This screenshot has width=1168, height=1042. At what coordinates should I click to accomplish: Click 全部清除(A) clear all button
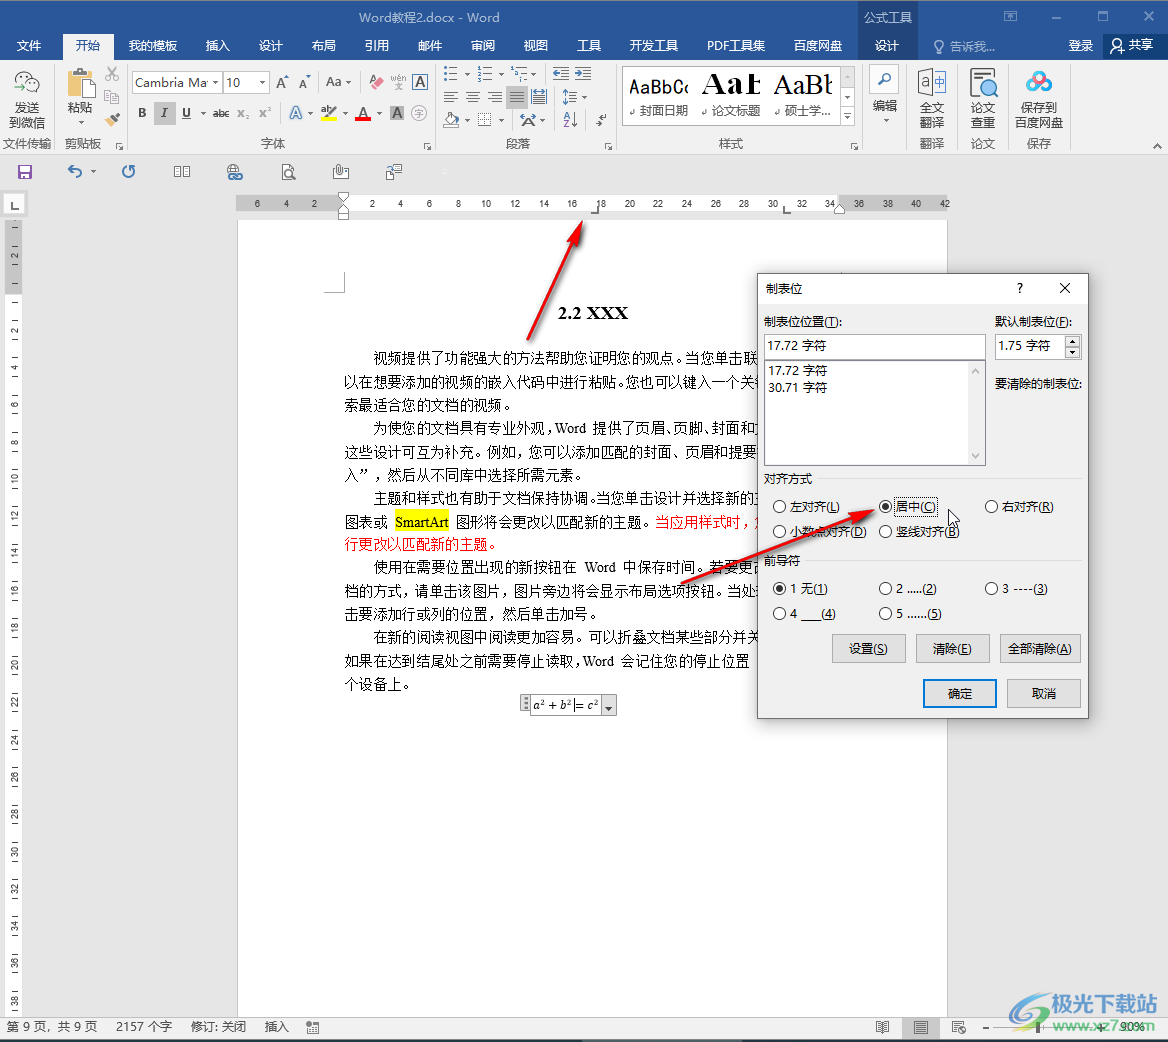point(1040,649)
